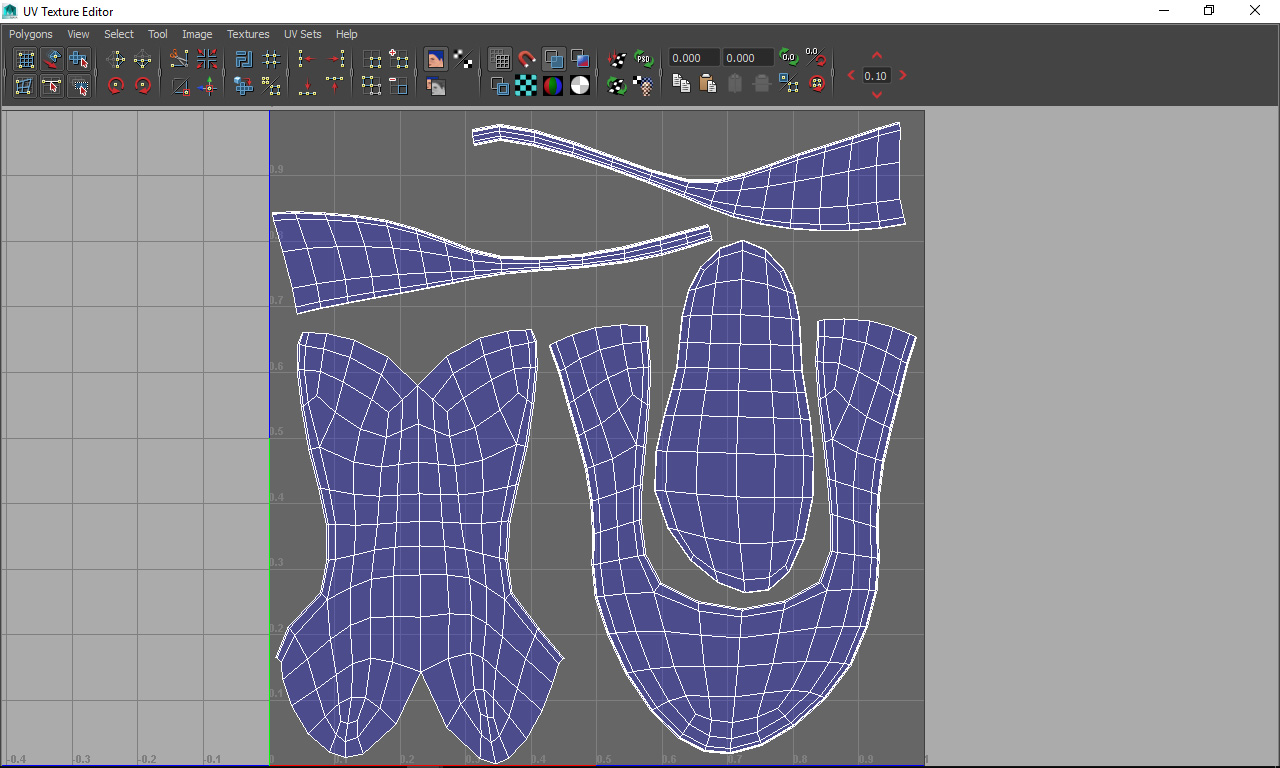Display RGB channels with the color sphere icon
The height and width of the screenshot is (768, 1280).
[x=553, y=86]
